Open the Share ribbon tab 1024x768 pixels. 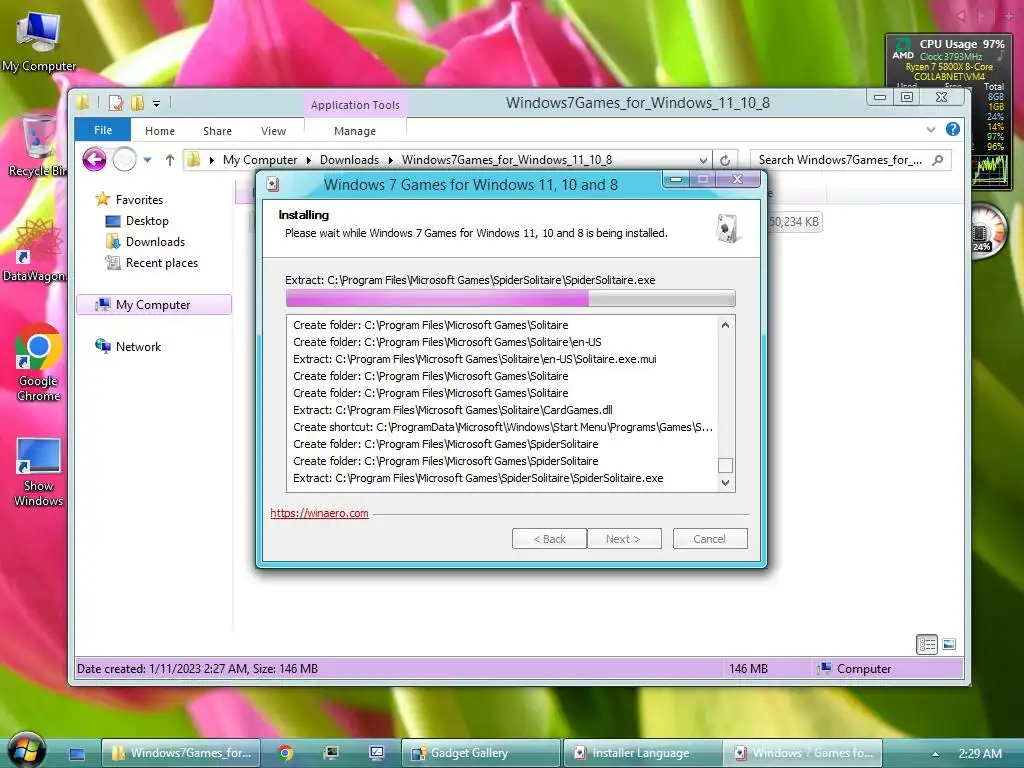[217, 131]
